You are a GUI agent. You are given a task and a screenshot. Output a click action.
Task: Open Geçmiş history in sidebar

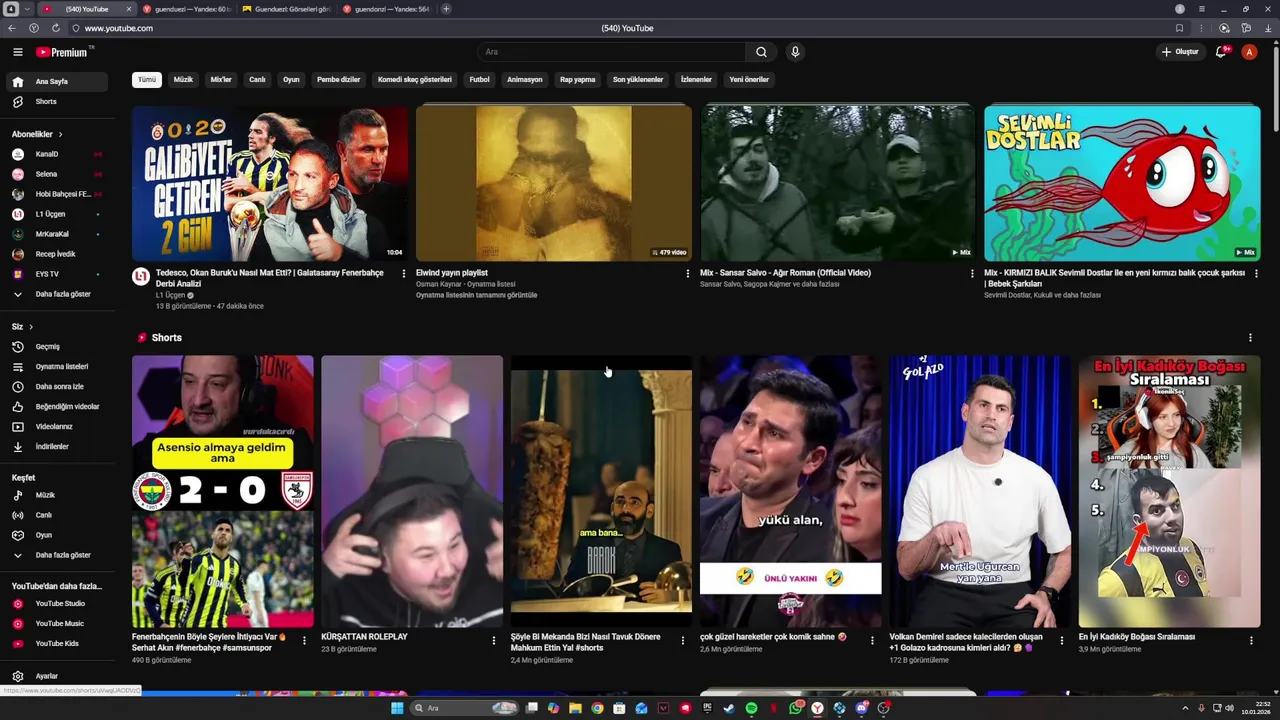[x=57, y=347]
